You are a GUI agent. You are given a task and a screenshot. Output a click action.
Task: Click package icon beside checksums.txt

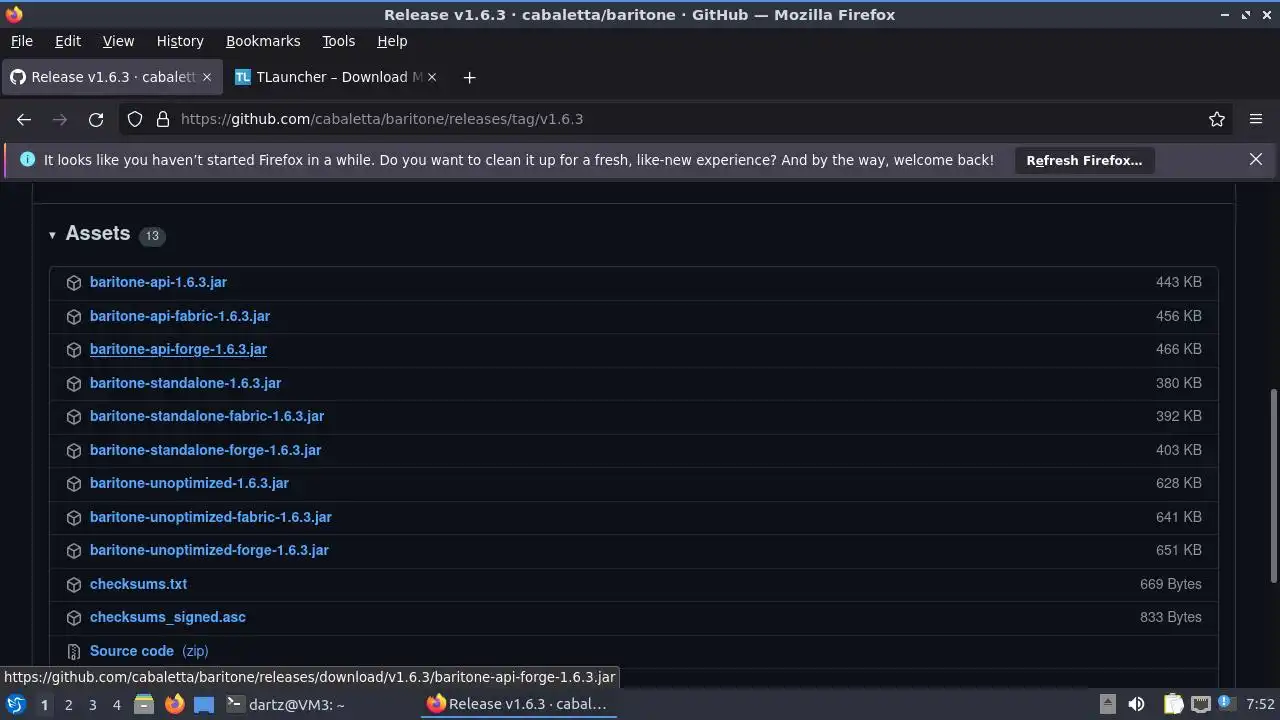tap(73, 584)
